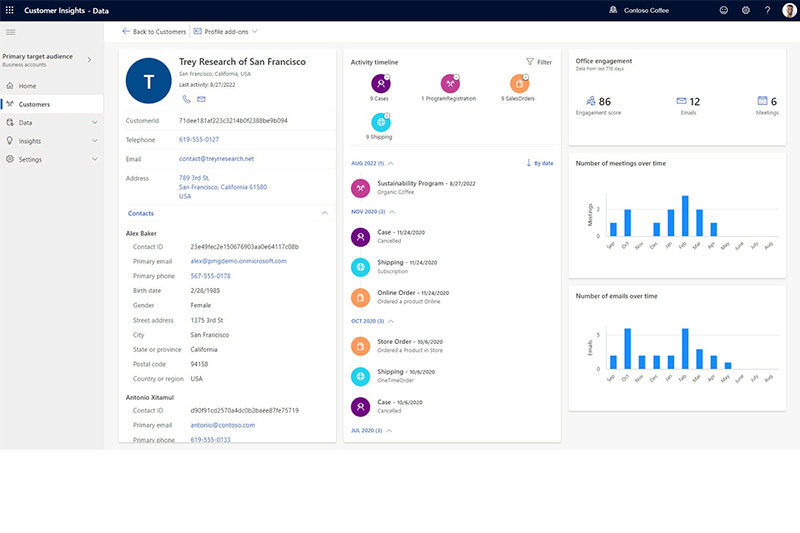Sort timeline By date

[x=540, y=163]
